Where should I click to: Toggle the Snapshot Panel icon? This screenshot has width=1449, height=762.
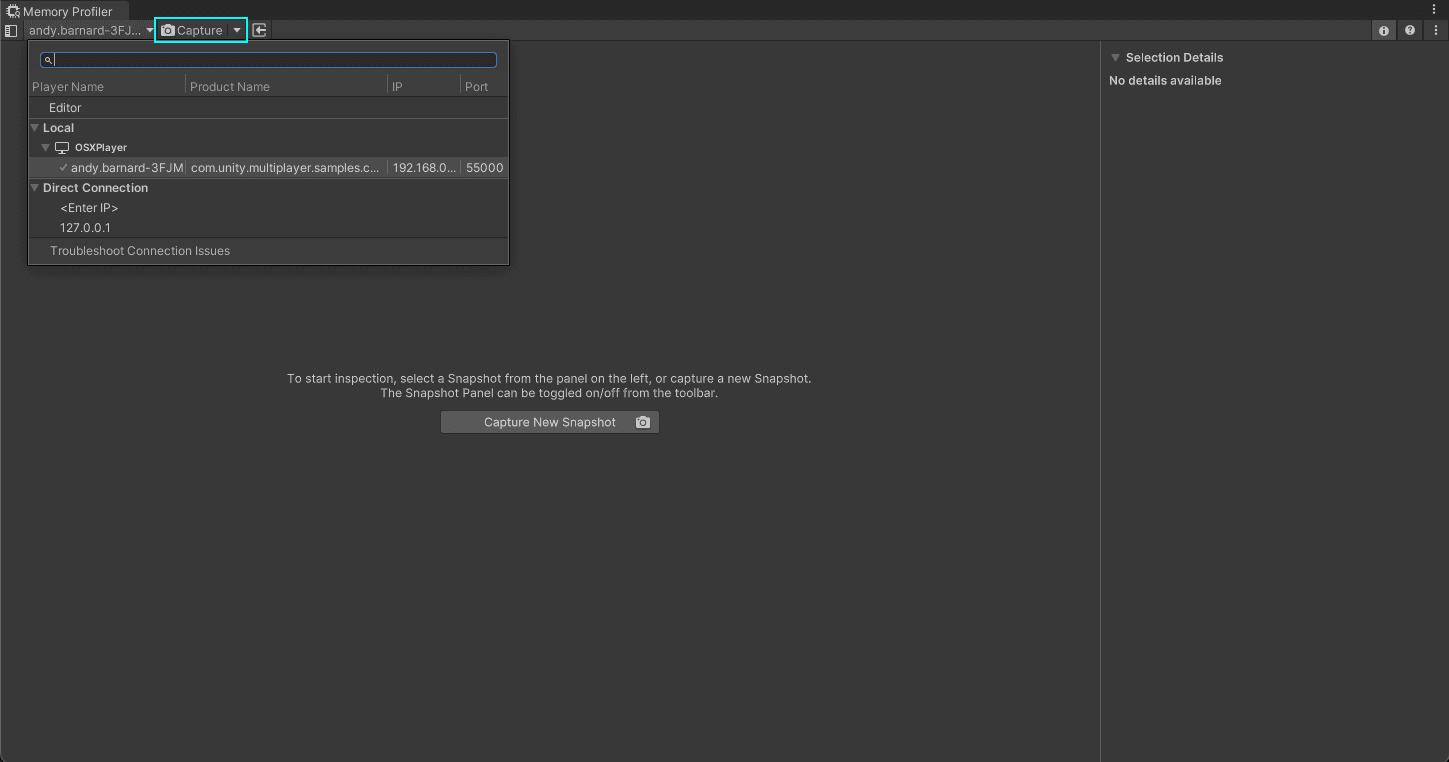tap(11, 30)
